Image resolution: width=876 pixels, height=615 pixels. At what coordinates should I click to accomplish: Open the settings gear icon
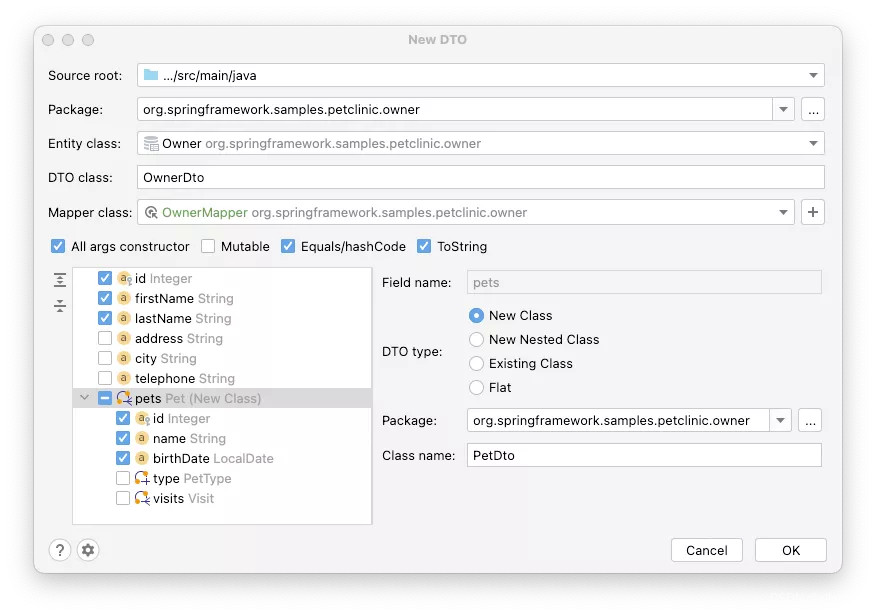pos(88,550)
